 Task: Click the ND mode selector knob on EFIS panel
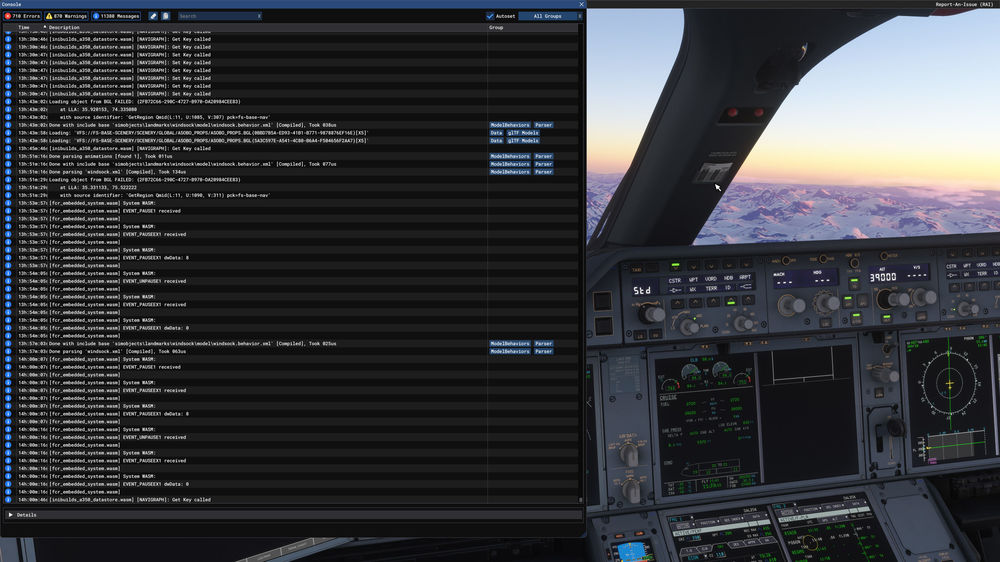(x=688, y=327)
